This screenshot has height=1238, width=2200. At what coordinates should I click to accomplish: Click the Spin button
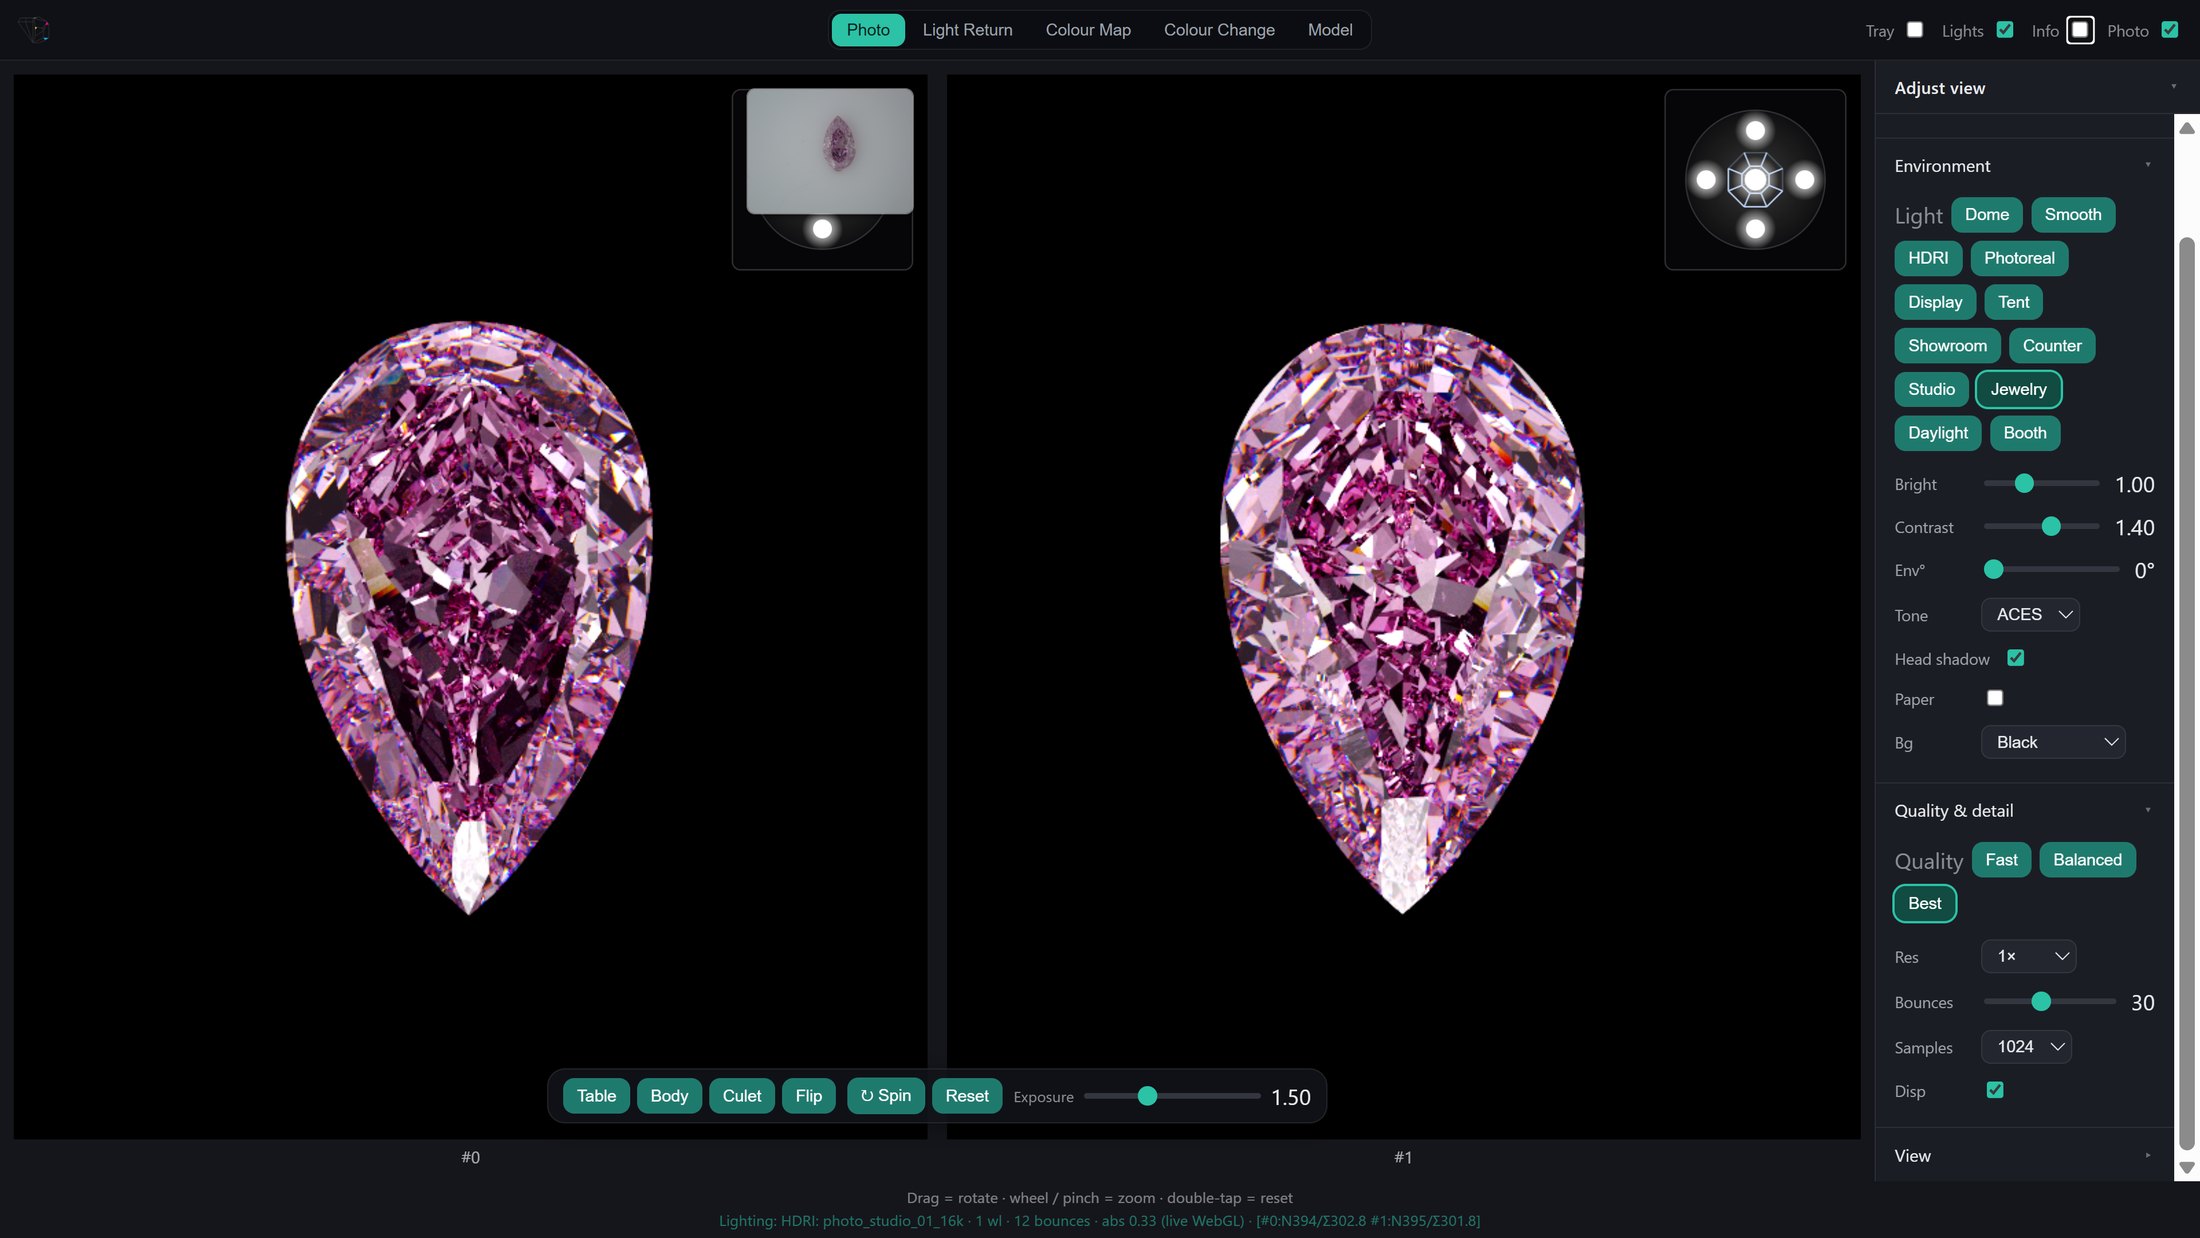(x=885, y=1096)
